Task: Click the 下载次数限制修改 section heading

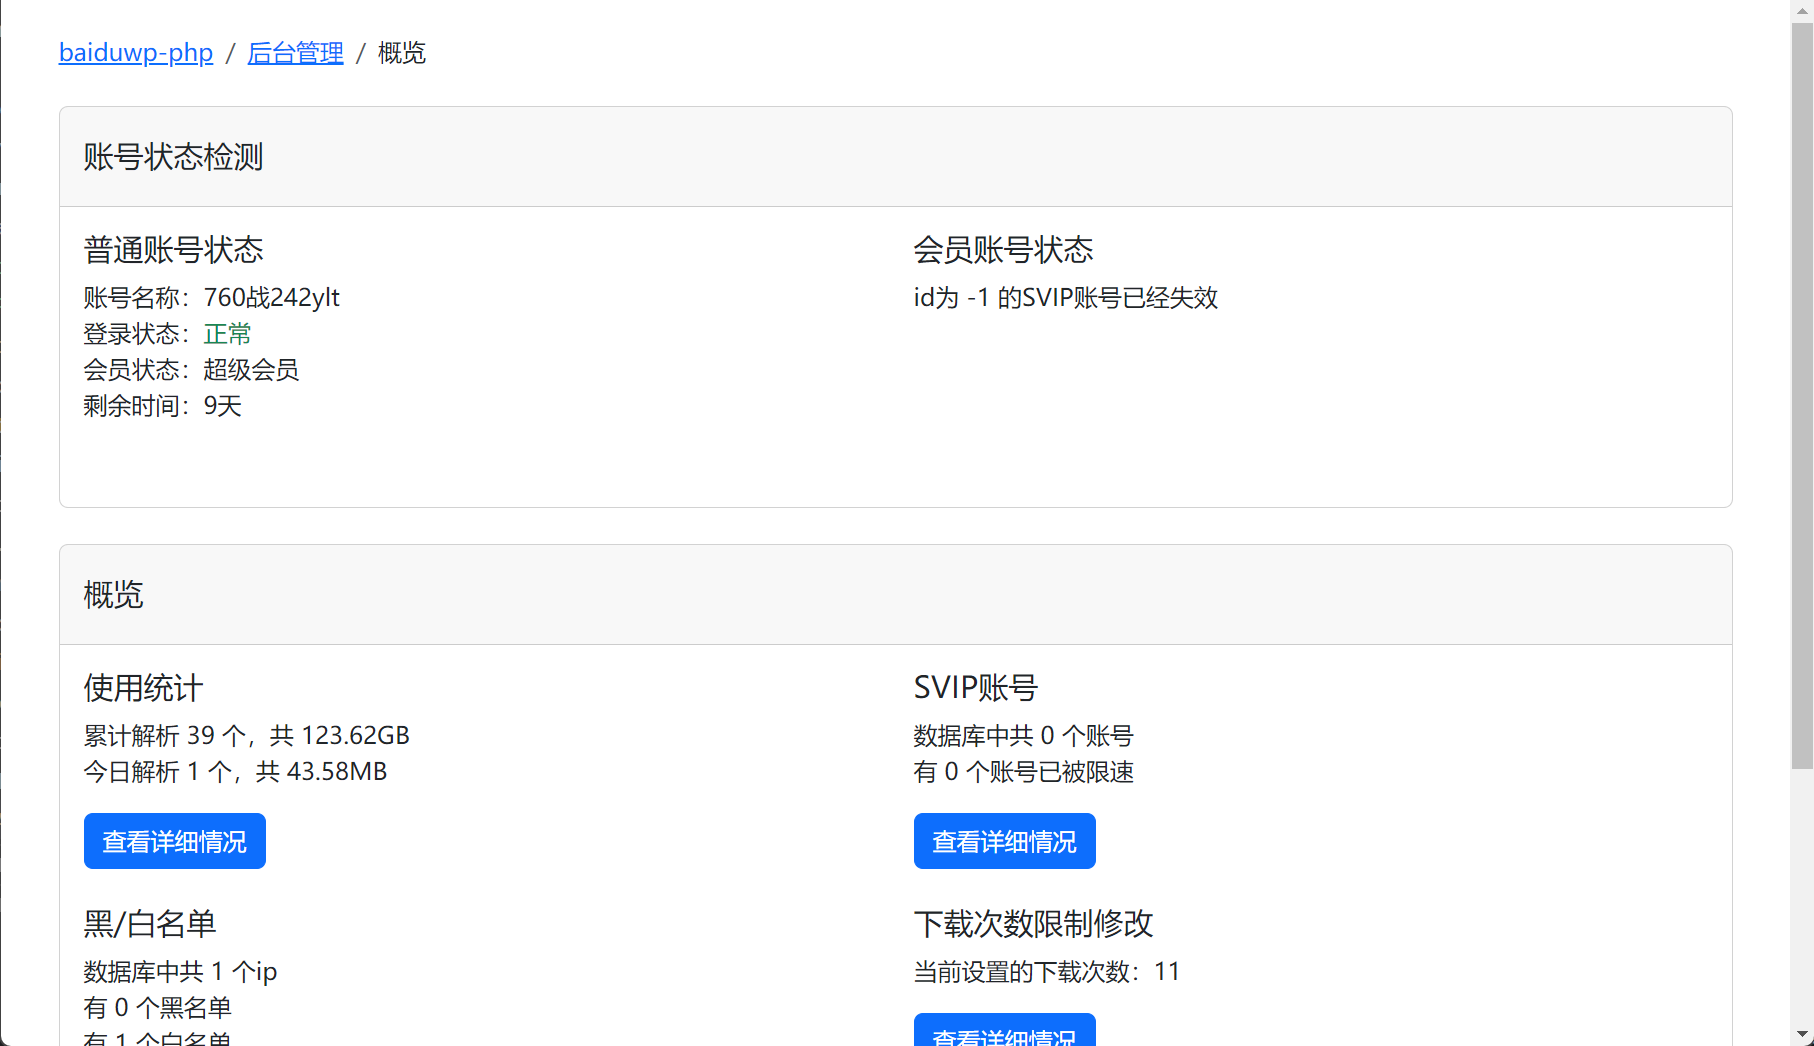Action: point(1034,924)
